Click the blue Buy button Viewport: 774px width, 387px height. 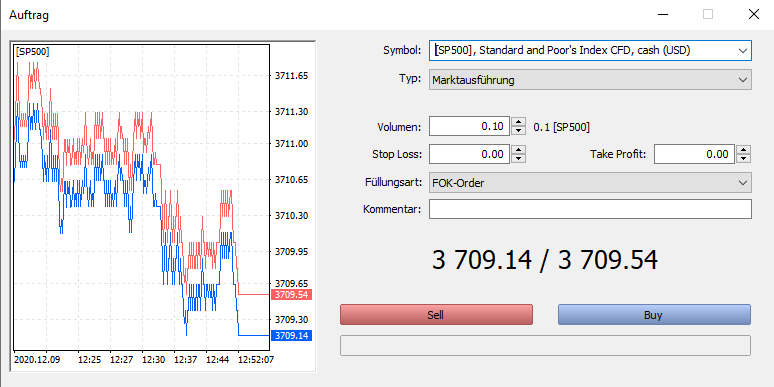(654, 314)
